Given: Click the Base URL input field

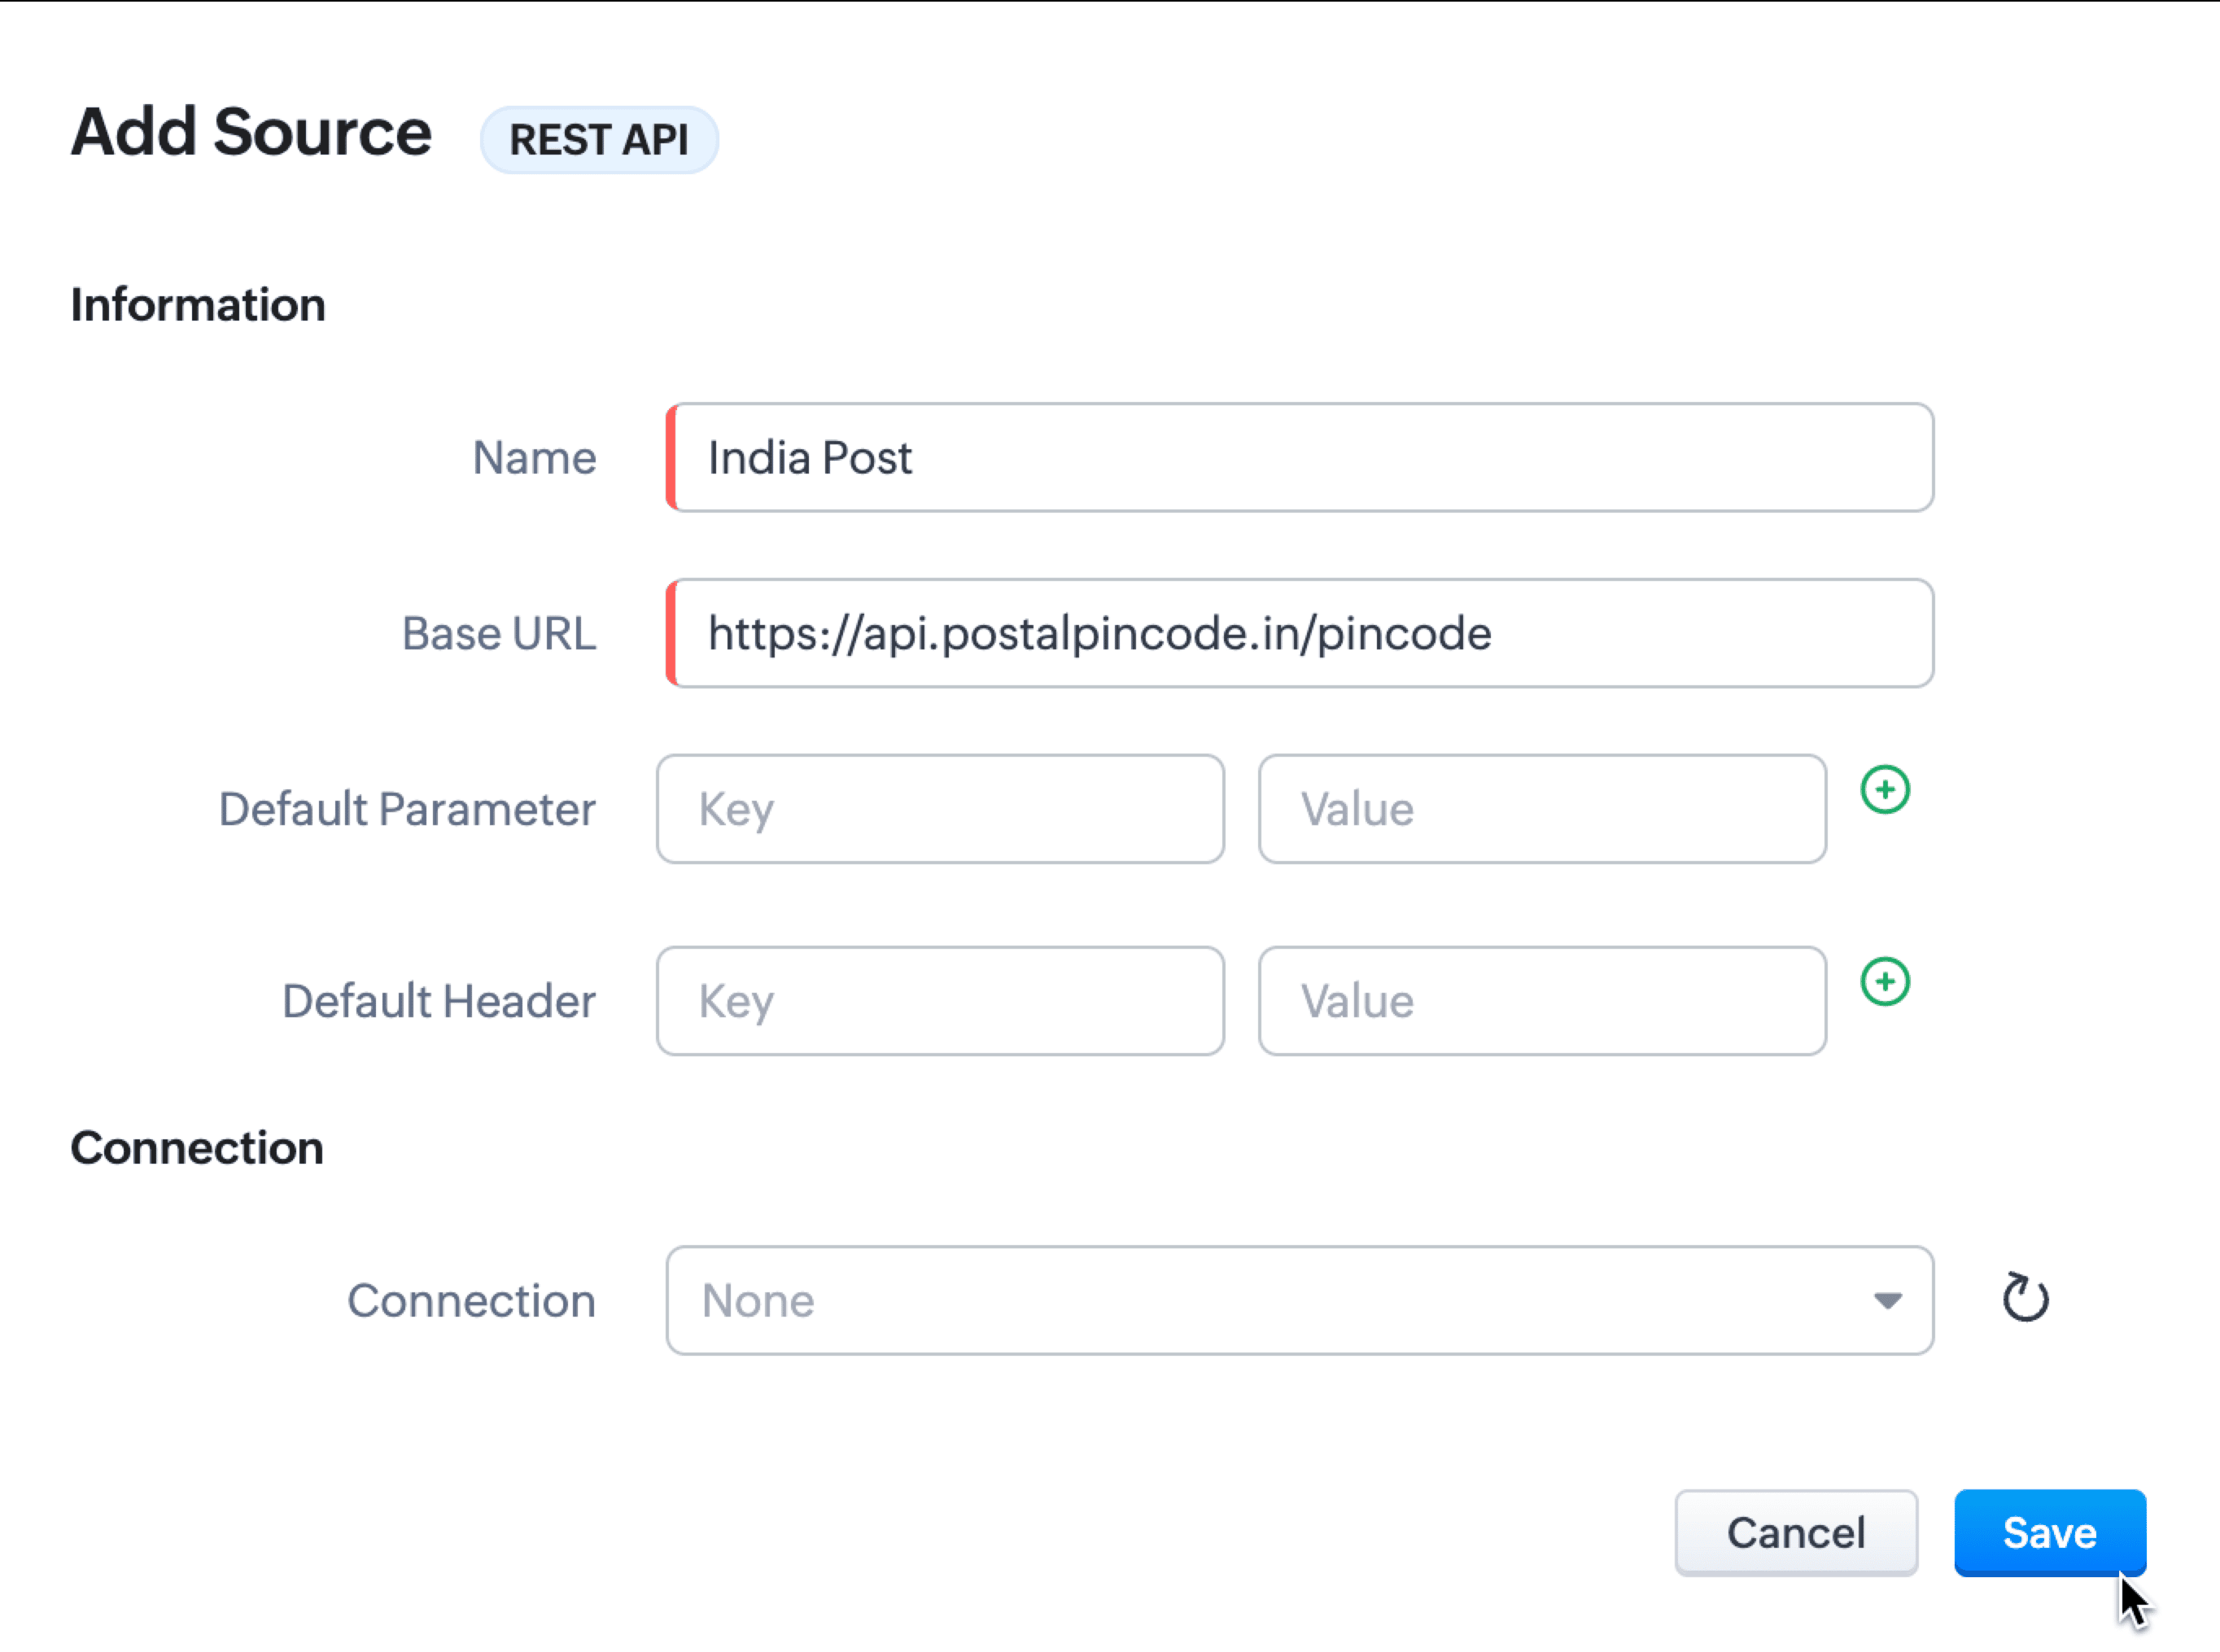Looking at the screenshot, I should (1300, 633).
